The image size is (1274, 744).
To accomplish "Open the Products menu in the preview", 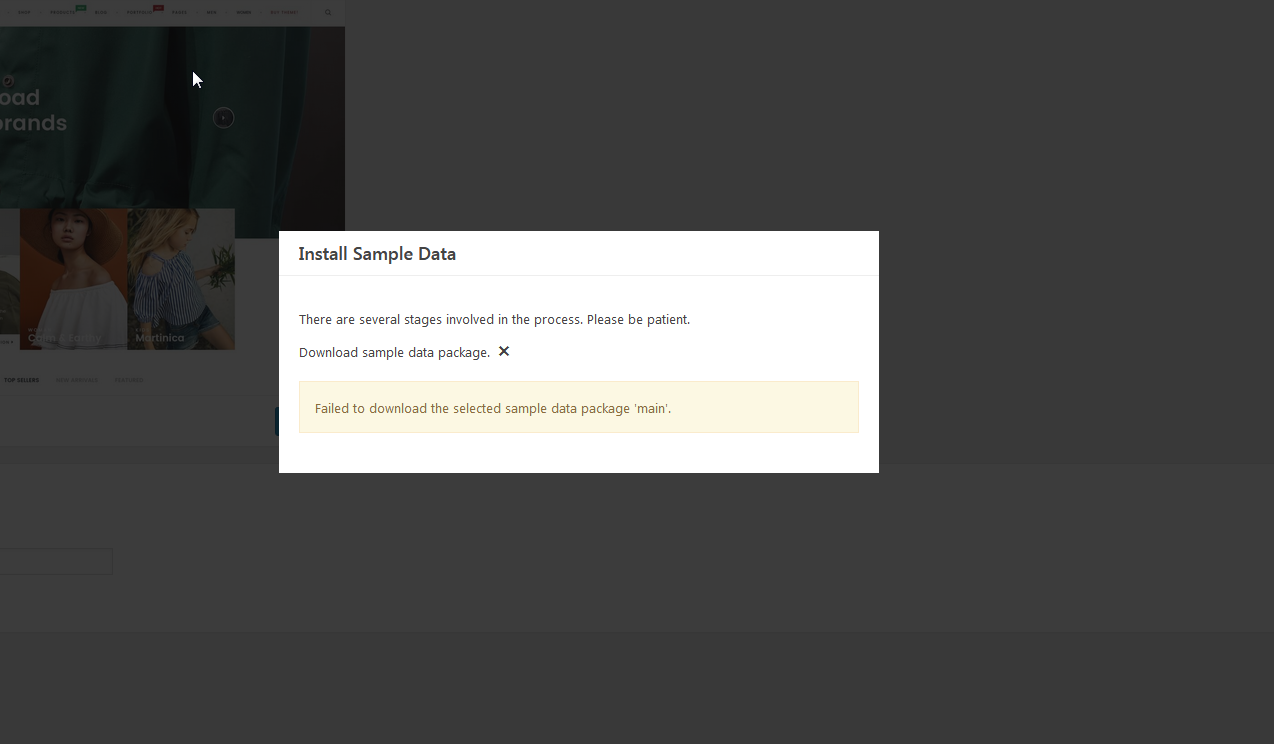I will coord(63,13).
